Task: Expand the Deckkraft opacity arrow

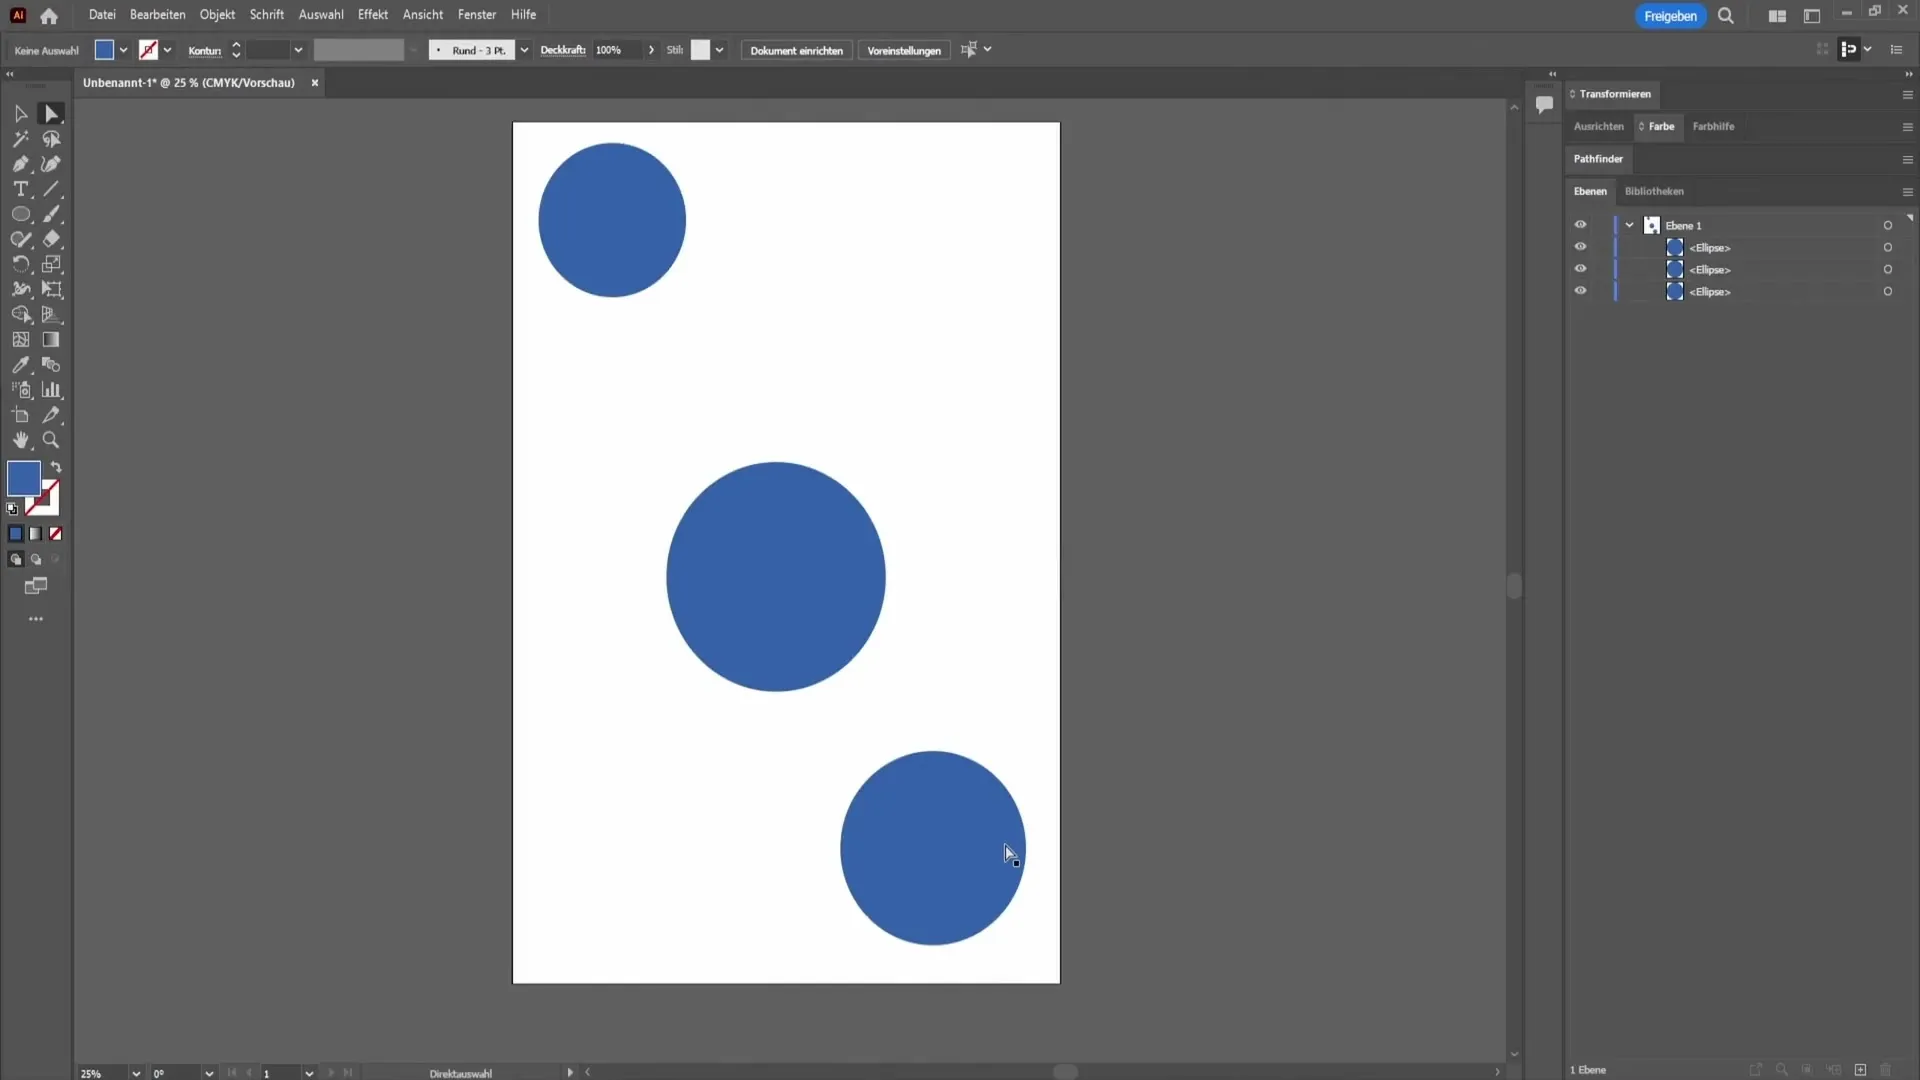Action: tap(651, 50)
